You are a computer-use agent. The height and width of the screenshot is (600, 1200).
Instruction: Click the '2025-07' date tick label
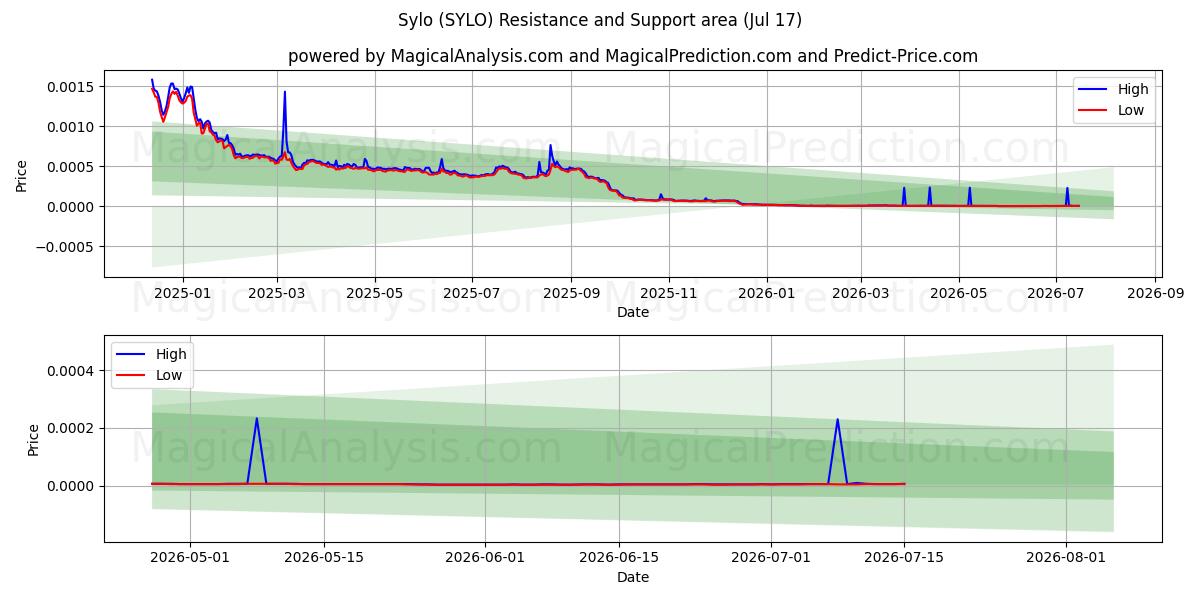click(x=471, y=294)
